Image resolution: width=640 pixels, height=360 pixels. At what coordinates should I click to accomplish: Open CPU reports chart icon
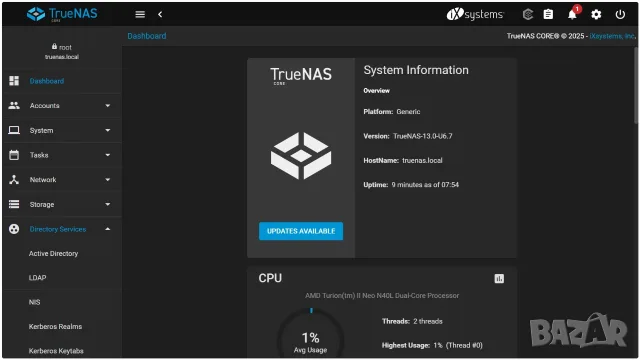pyautogui.click(x=499, y=279)
